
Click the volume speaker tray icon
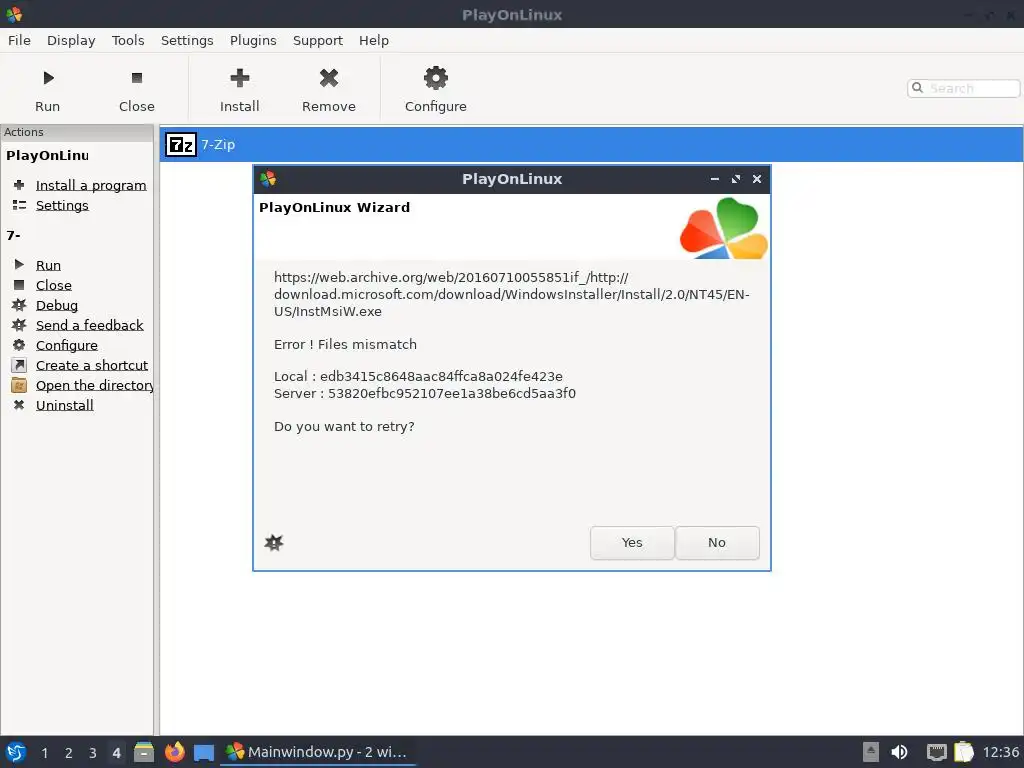(x=899, y=752)
